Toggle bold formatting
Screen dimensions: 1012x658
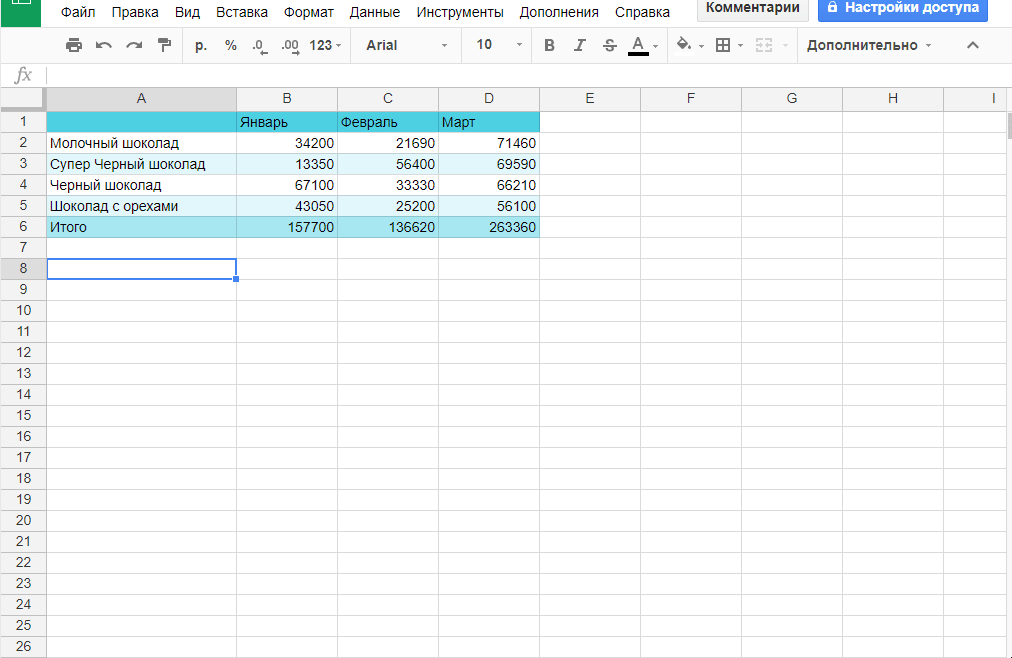click(549, 45)
